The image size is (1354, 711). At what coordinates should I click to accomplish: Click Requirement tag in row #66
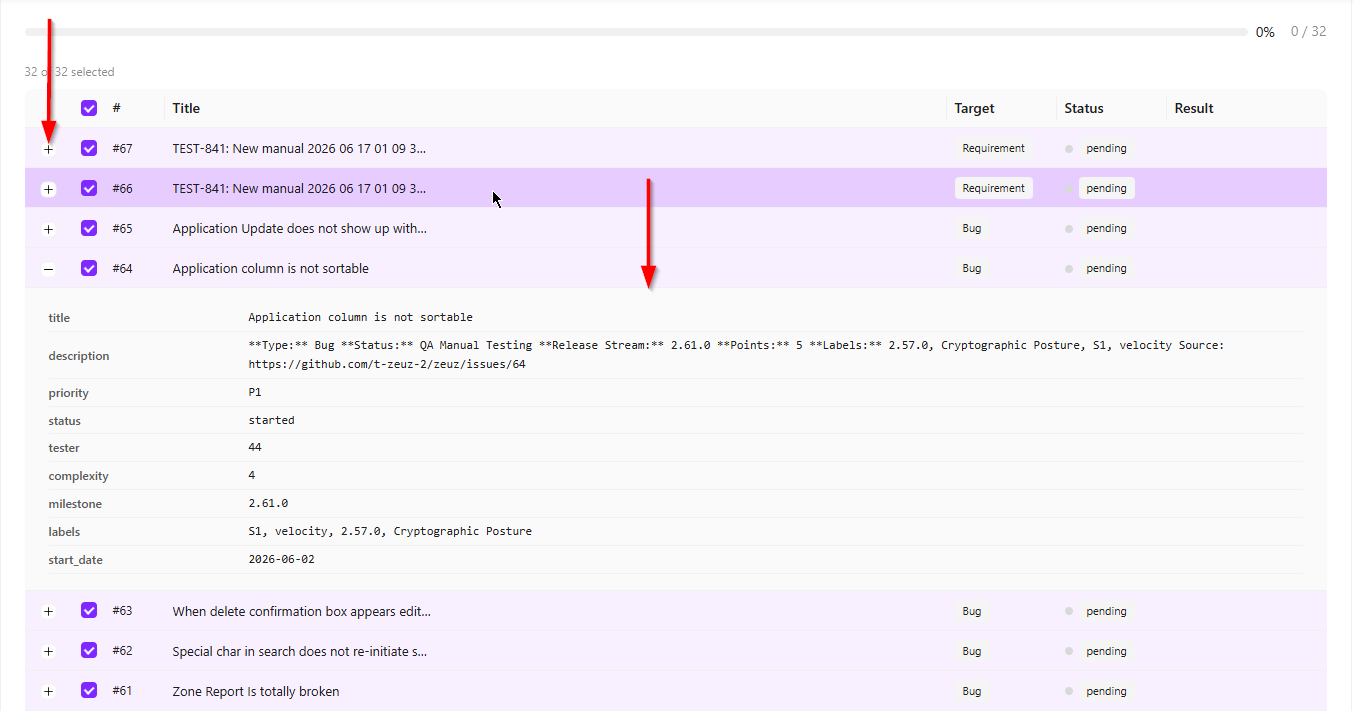point(993,188)
